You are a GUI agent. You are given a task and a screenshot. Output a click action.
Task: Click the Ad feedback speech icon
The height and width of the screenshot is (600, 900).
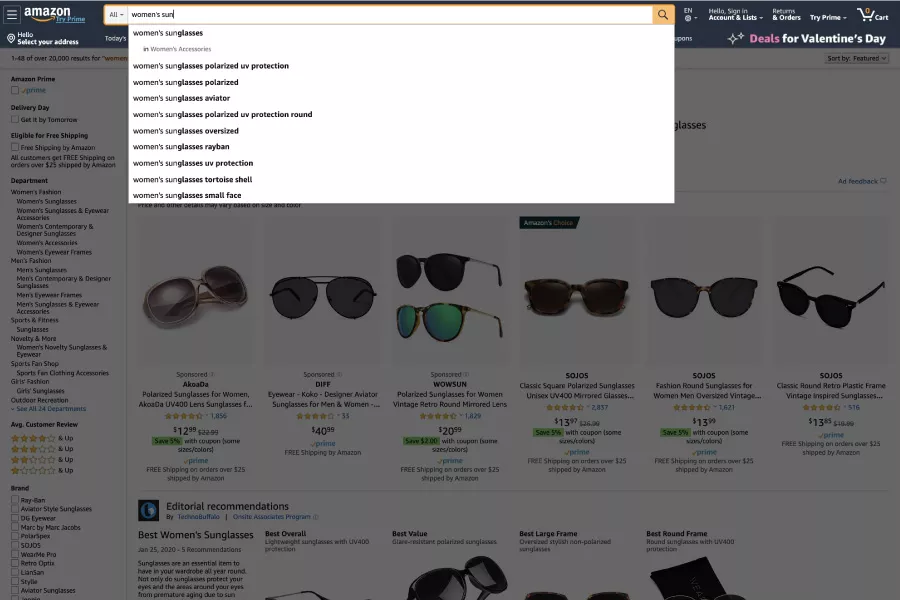click(883, 181)
